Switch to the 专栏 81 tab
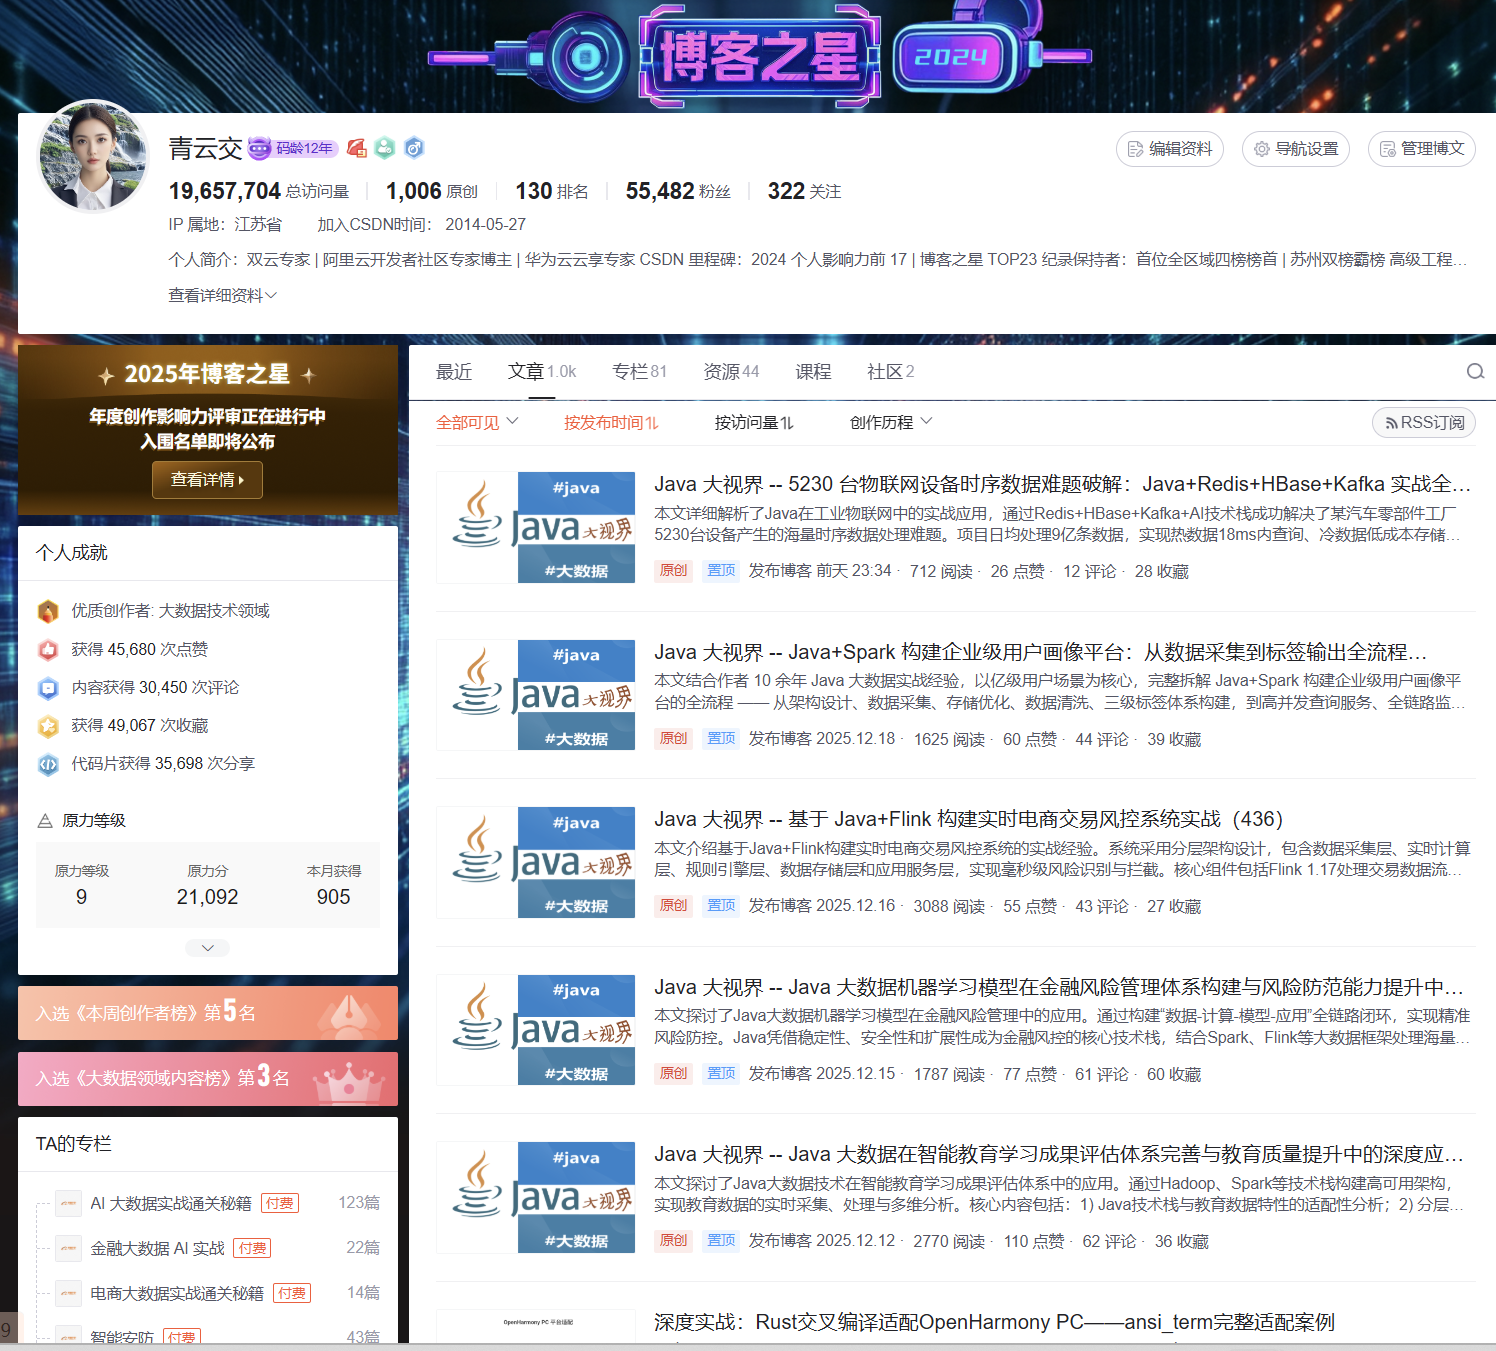The image size is (1496, 1351). [639, 372]
